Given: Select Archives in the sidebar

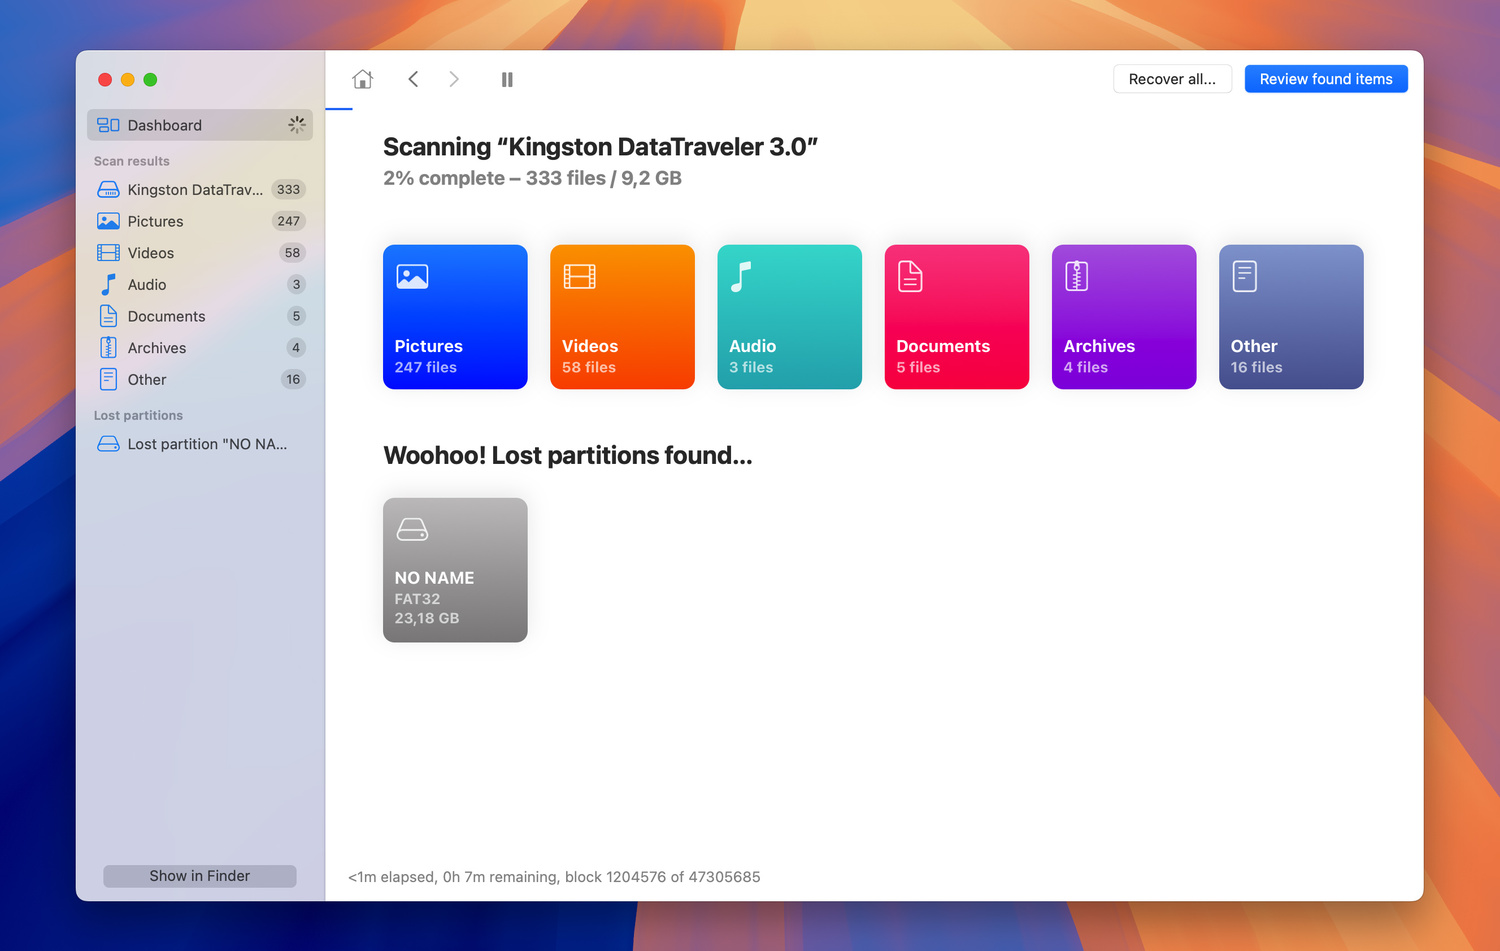Looking at the screenshot, I should pyautogui.click(x=200, y=348).
